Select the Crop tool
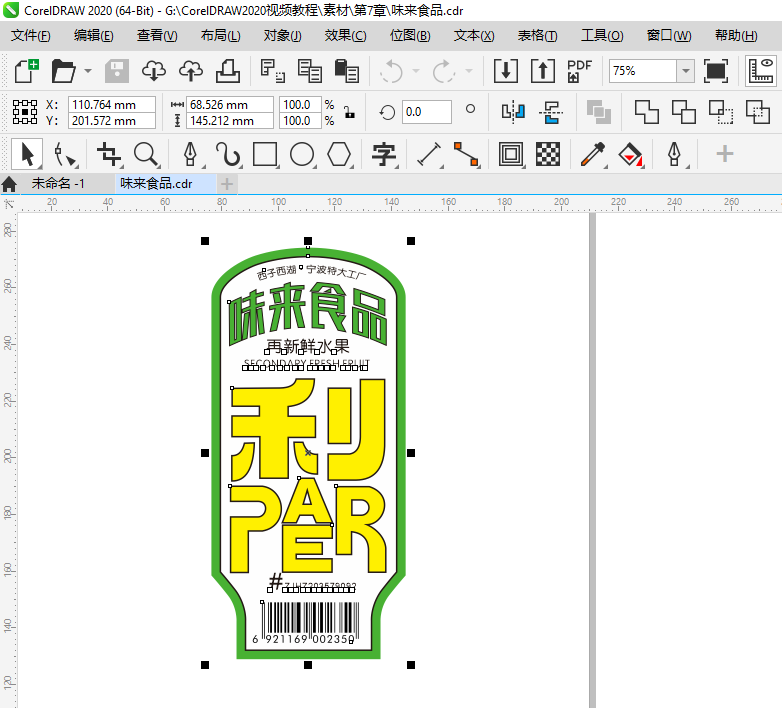 (108, 154)
